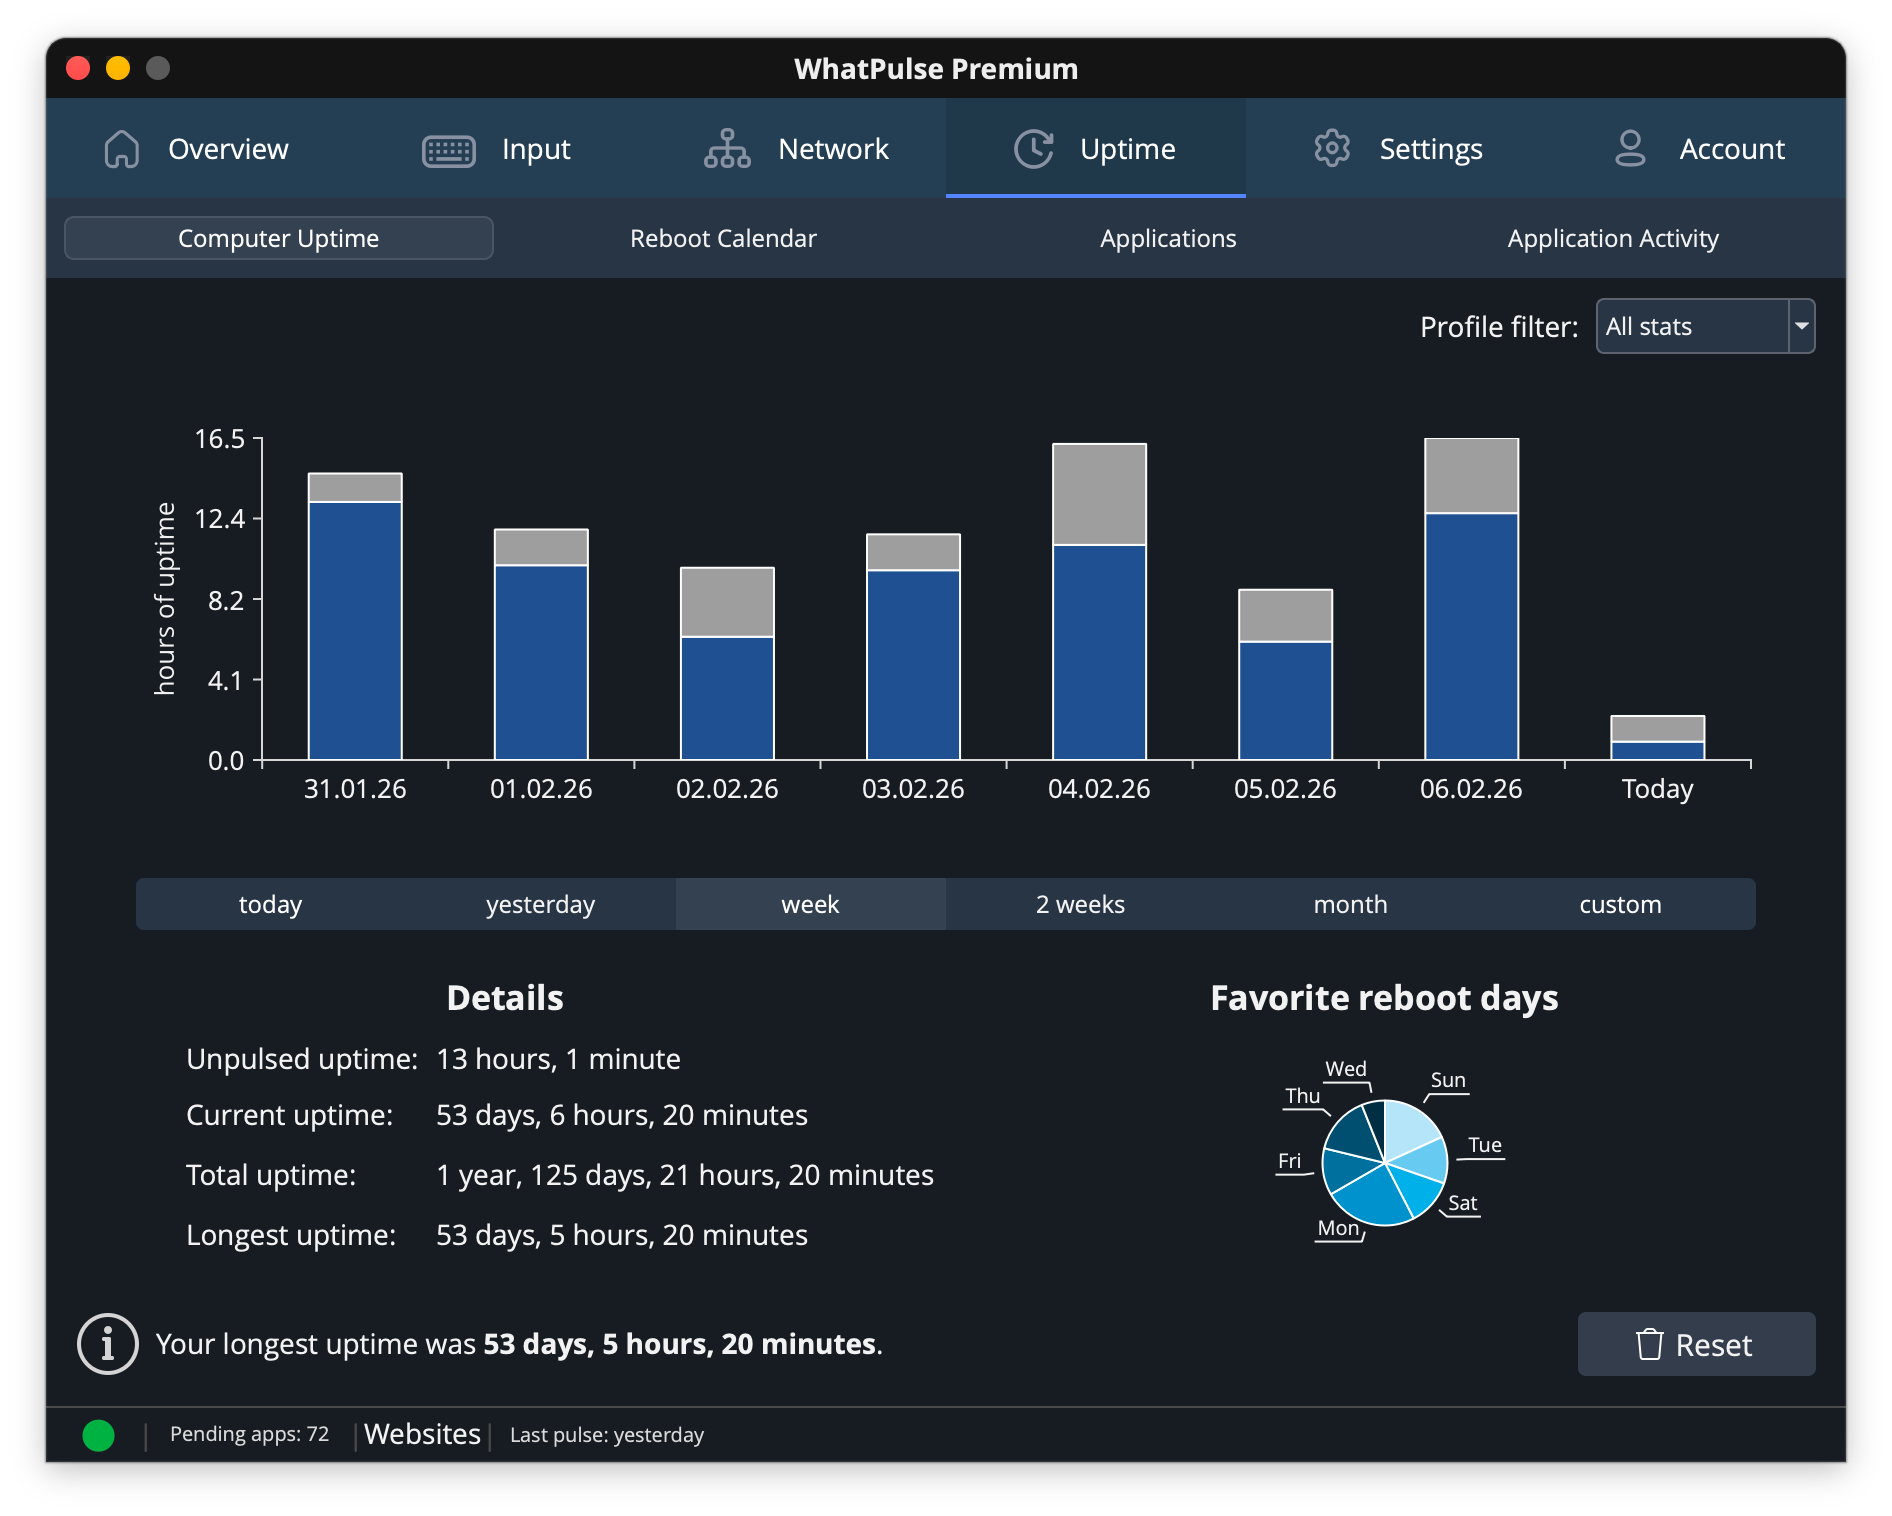Click the Settings gear icon
The width and height of the screenshot is (1892, 1516).
[x=1332, y=149]
